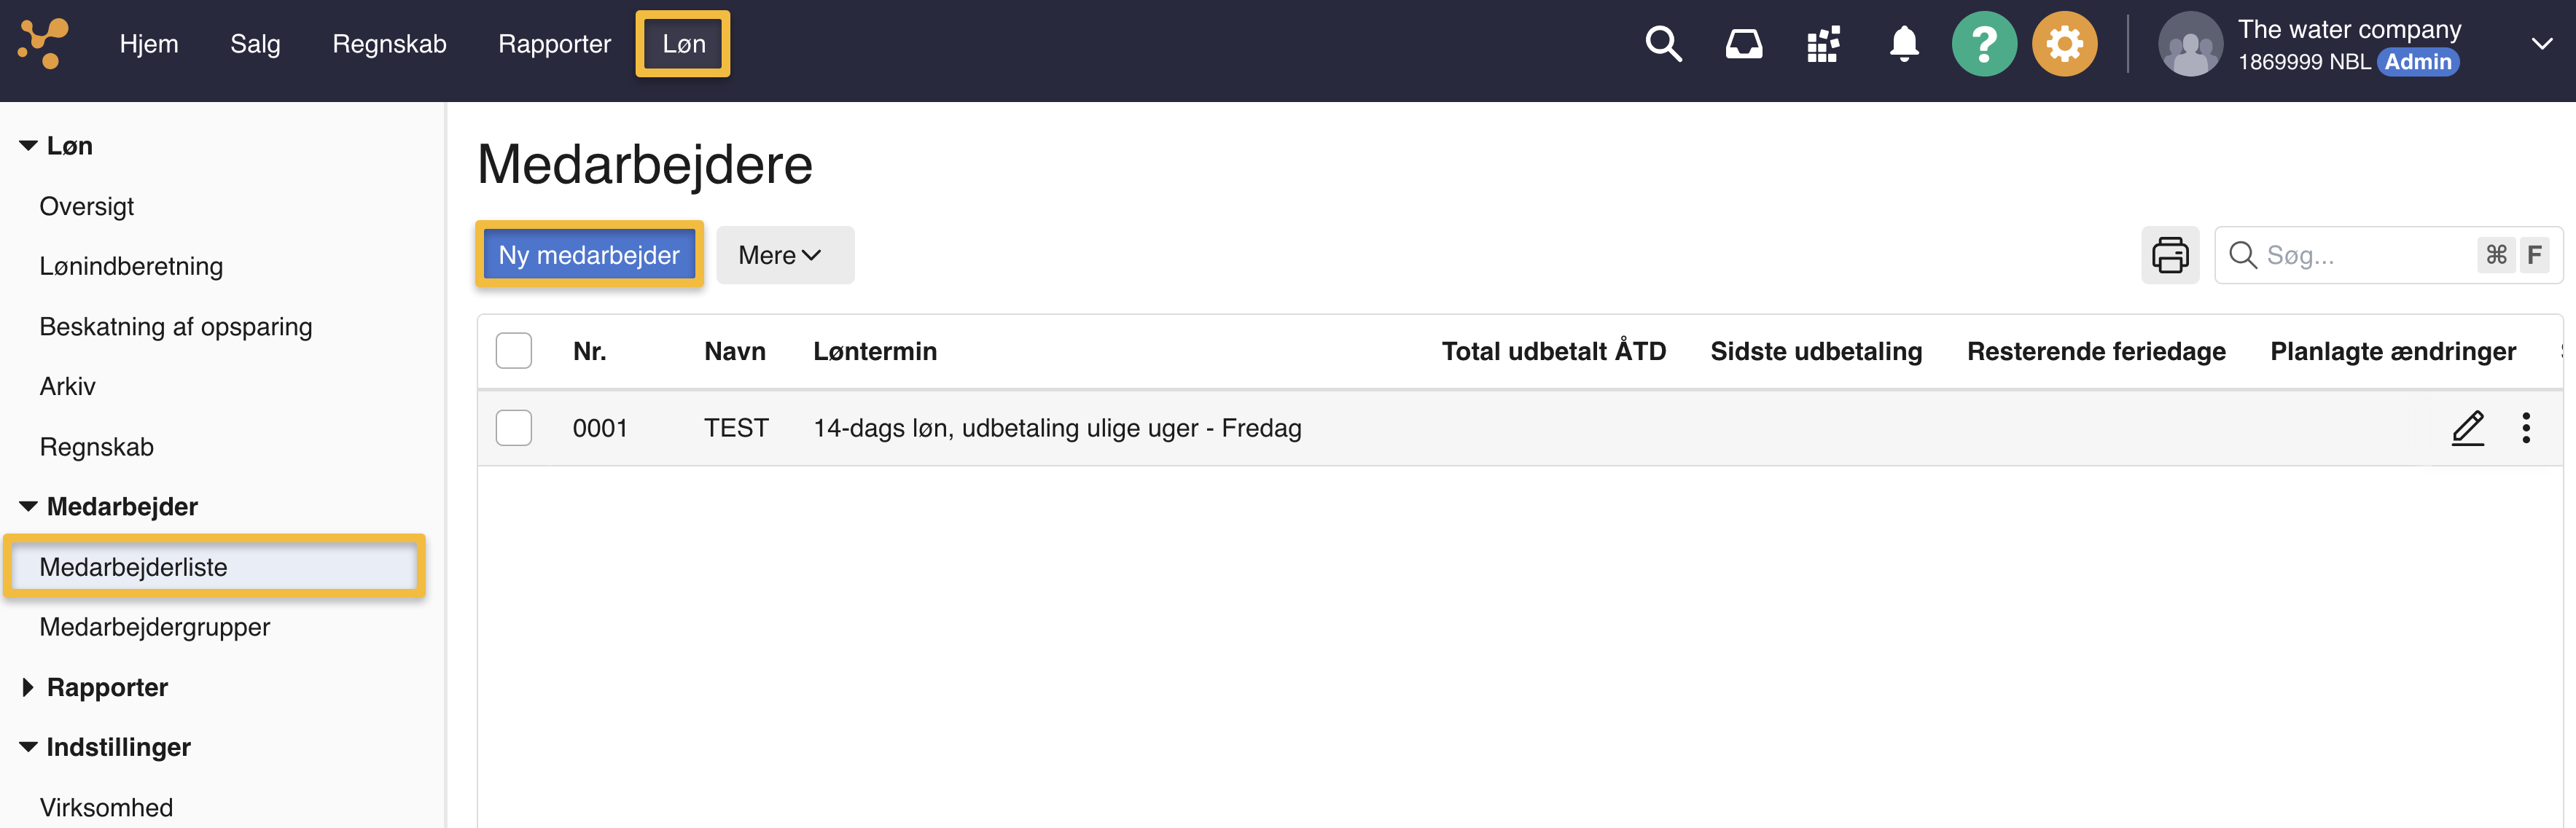The width and height of the screenshot is (2576, 828).
Task: Open help with green question mark
Action: point(1984,44)
